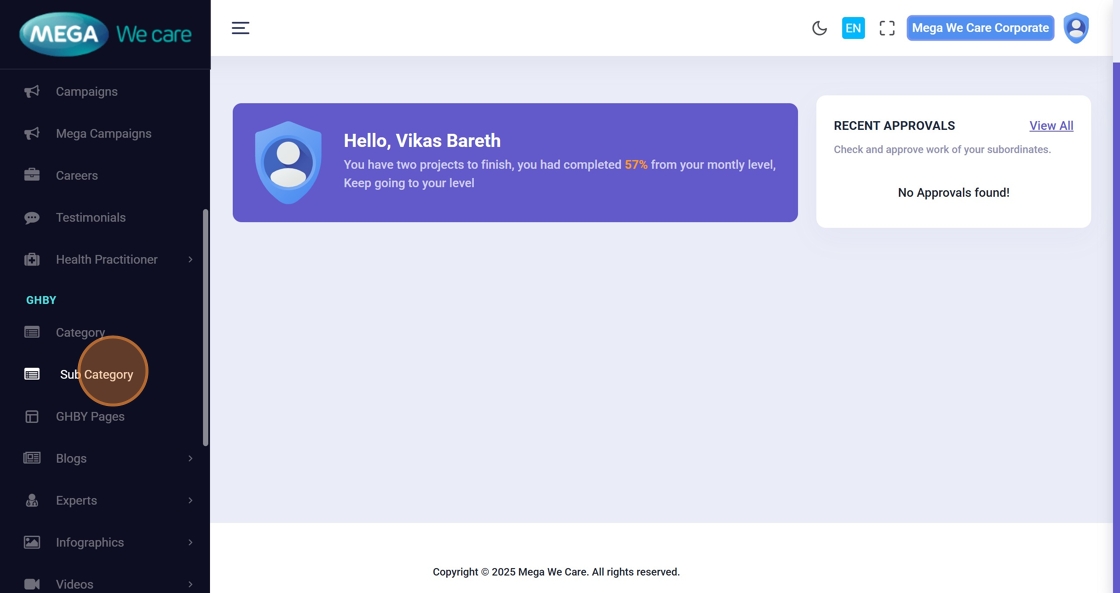1120x593 pixels.
Task: Expand the Experts submenu chevron
Action: [x=190, y=501]
